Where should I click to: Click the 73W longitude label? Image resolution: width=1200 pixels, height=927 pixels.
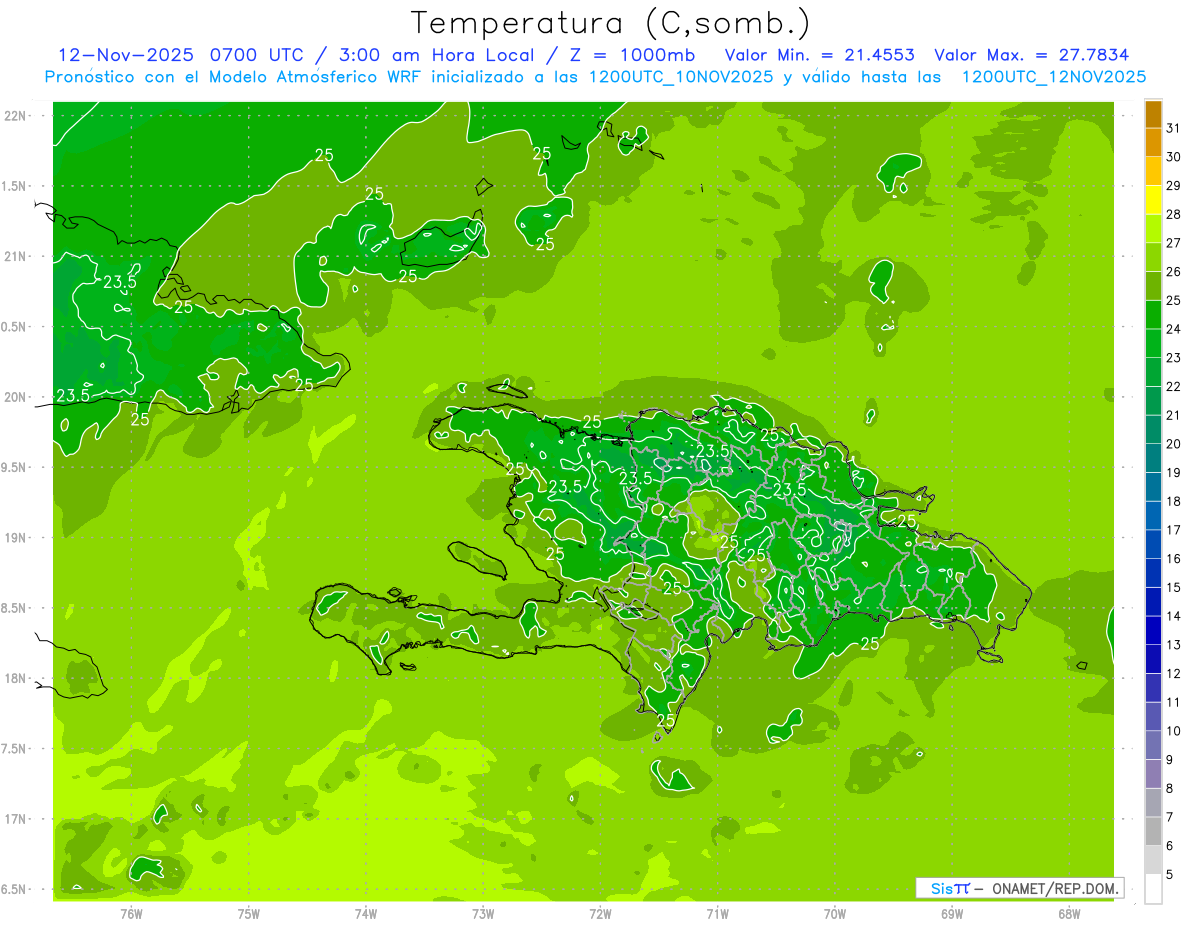[483, 913]
